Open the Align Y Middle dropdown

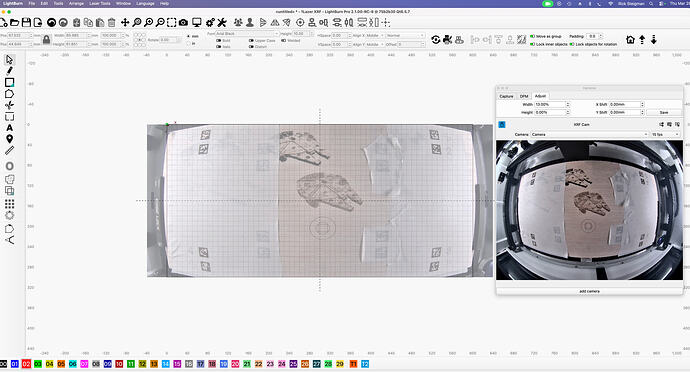click(374, 44)
